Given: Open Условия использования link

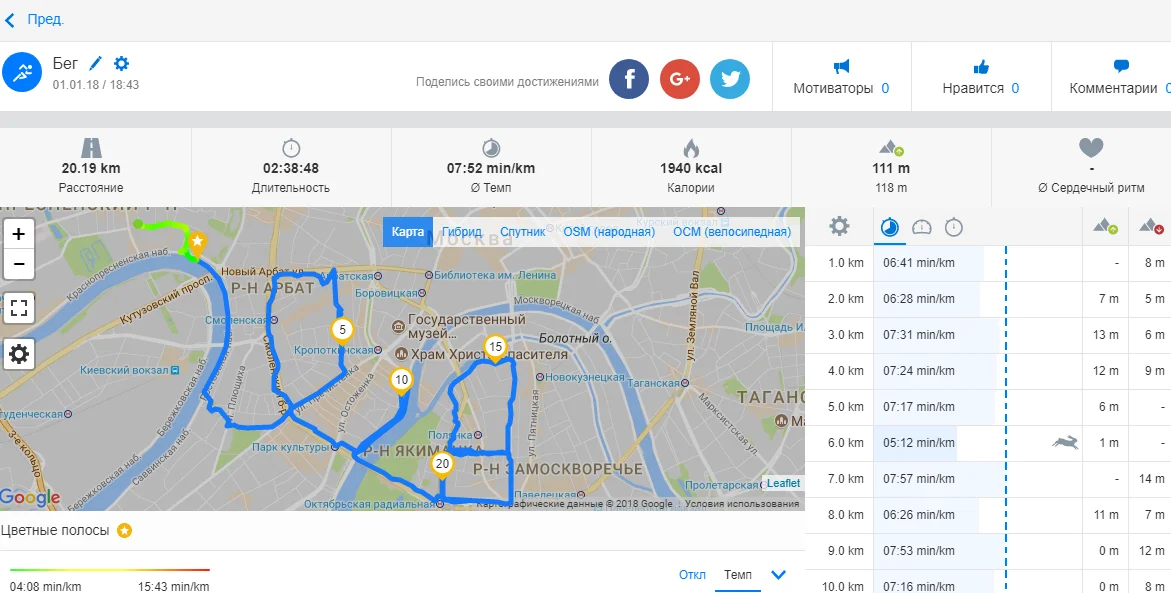Looking at the screenshot, I should (x=742, y=504).
